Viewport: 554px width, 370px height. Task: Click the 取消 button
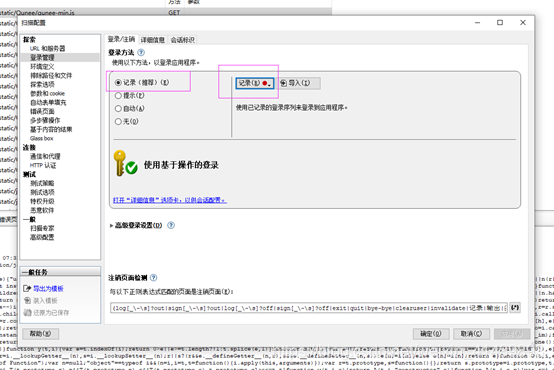tap(471, 334)
